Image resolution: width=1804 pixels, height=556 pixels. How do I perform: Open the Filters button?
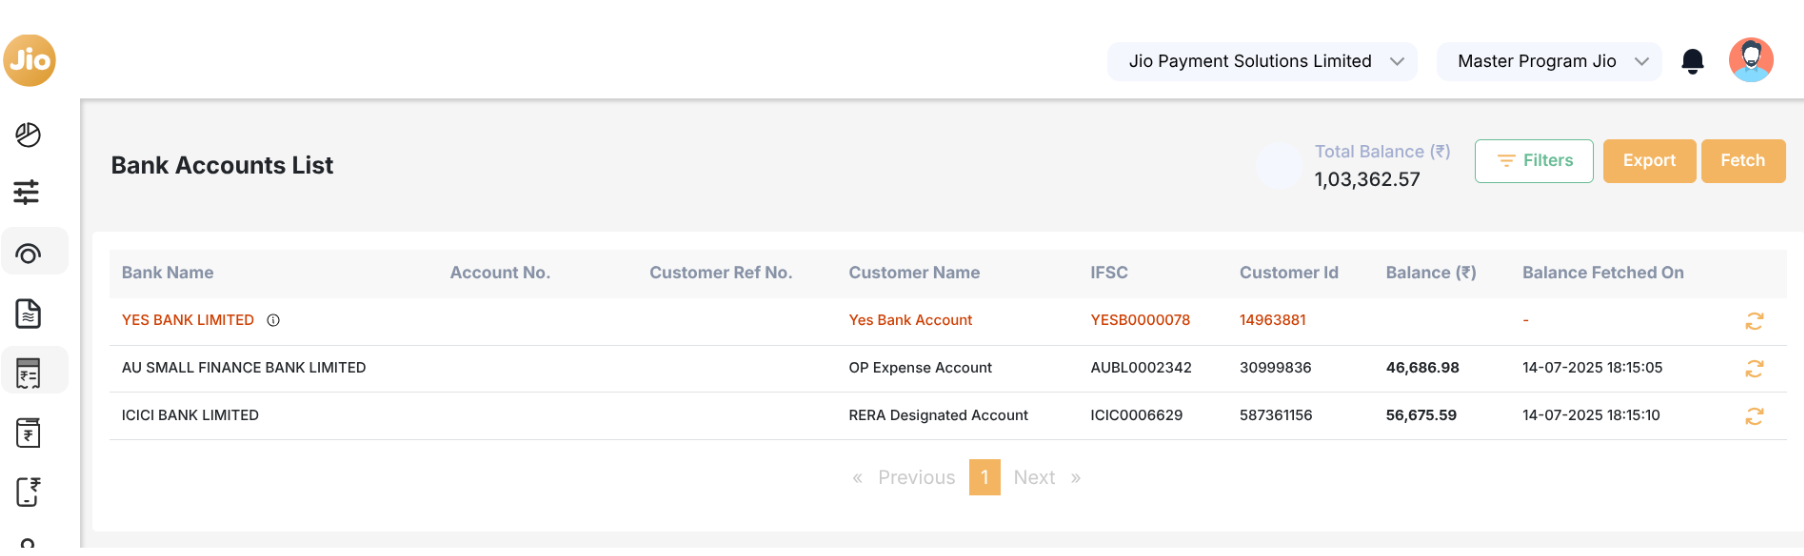click(x=1534, y=161)
